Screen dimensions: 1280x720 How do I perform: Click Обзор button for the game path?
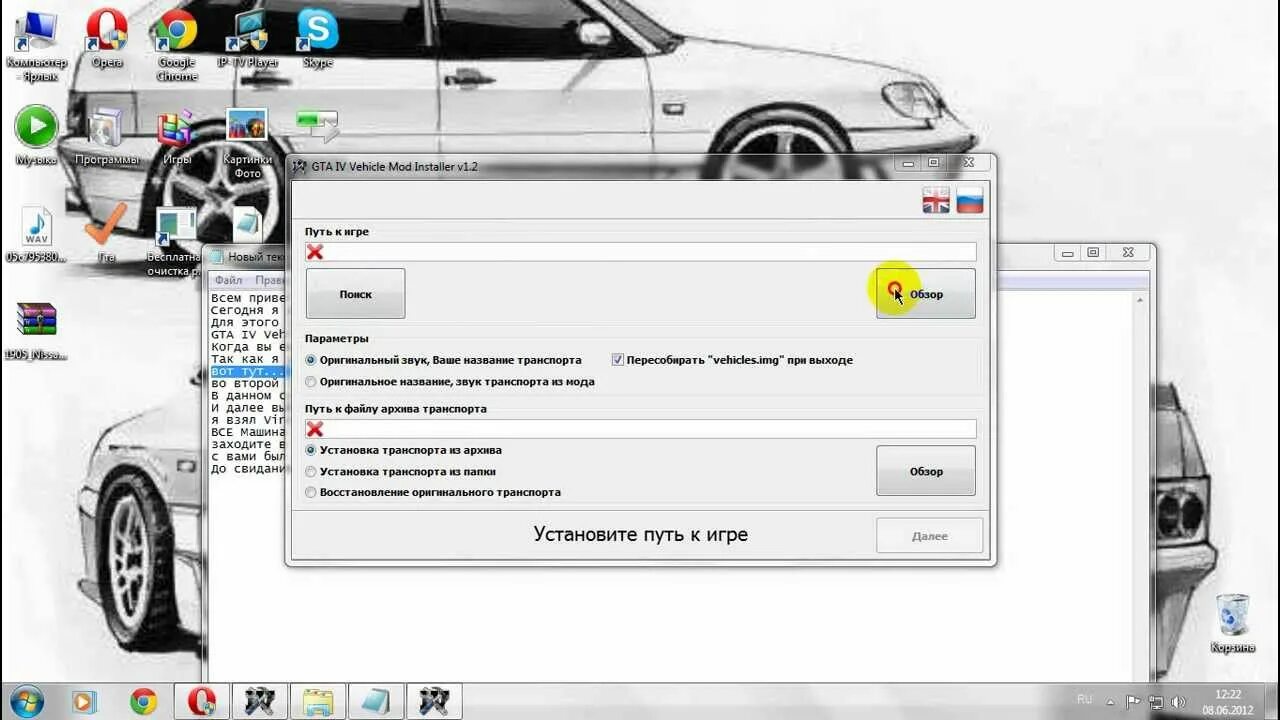tap(926, 294)
